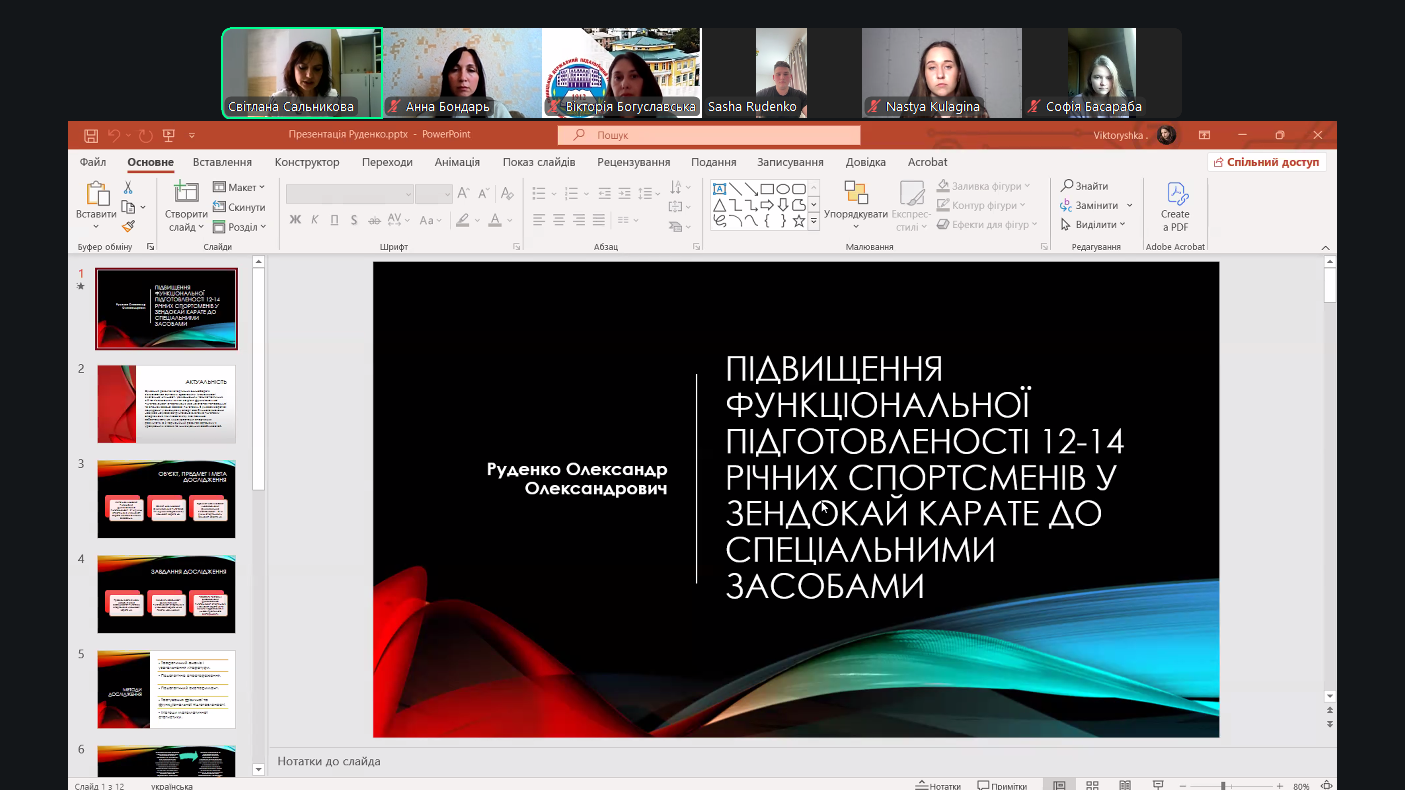This screenshot has height=790, width=1405.
Task: Click the Cut scissors icon
Action: (x=128, y=187)
